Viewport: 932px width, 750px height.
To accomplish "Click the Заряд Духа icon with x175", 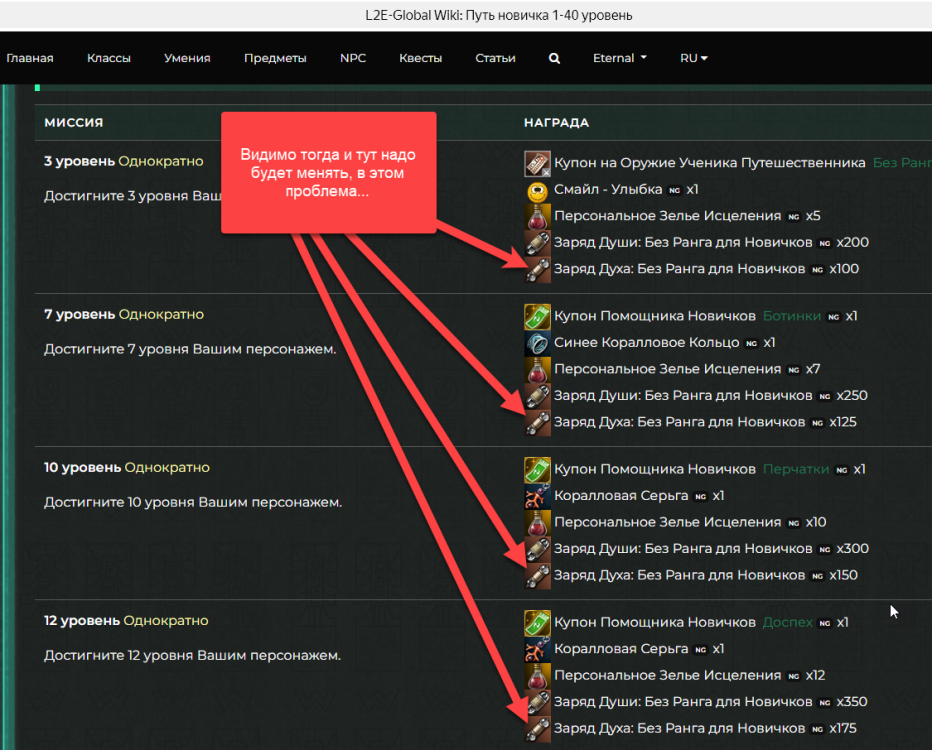I will 537,729.
